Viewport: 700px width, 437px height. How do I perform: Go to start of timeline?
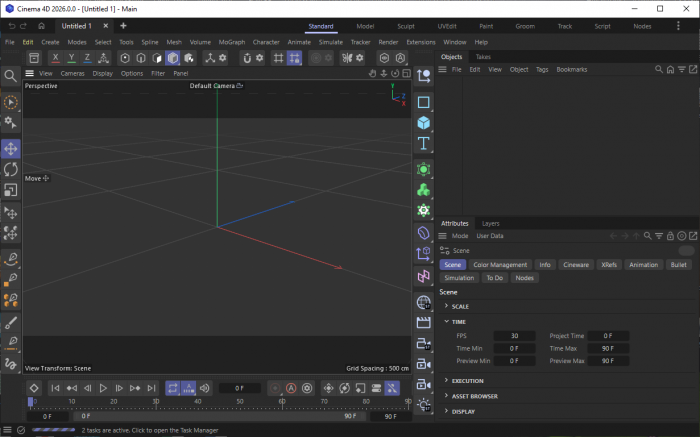(x=55, y=388)
